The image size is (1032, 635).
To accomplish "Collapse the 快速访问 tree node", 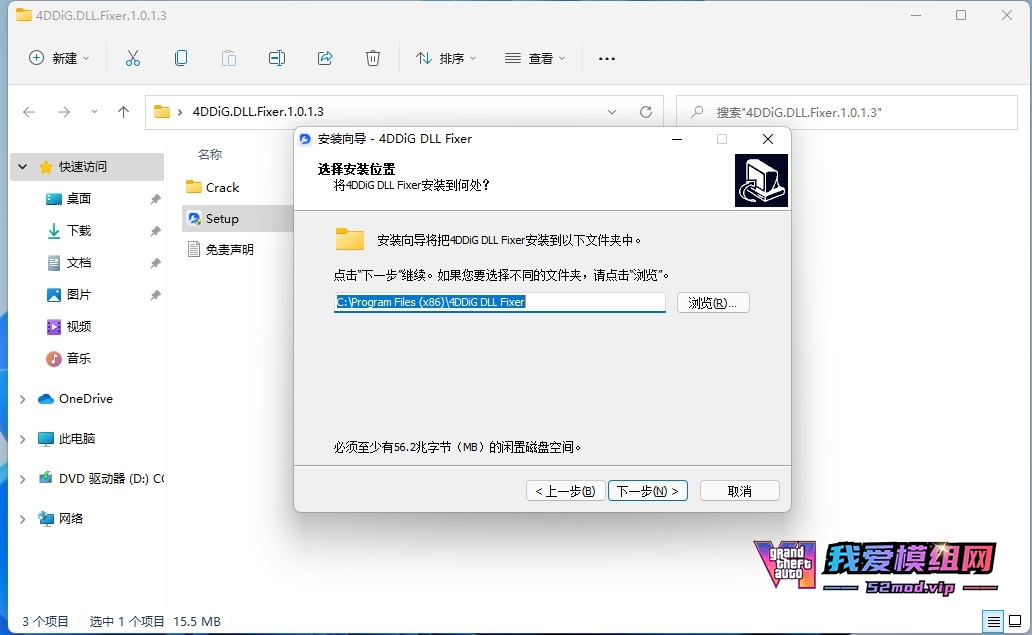I will pyautogui.click(x=23, y=166).
